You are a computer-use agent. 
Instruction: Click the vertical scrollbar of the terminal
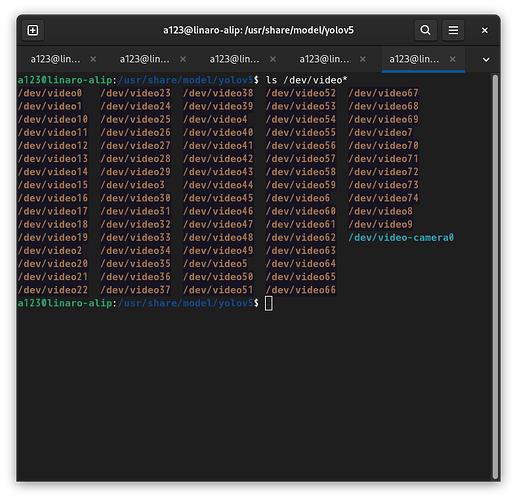click(495, 277)
